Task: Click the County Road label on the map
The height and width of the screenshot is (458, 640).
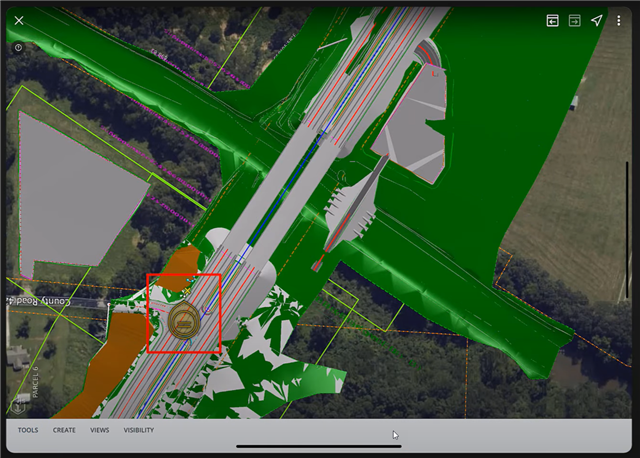Action: [38, 300]
